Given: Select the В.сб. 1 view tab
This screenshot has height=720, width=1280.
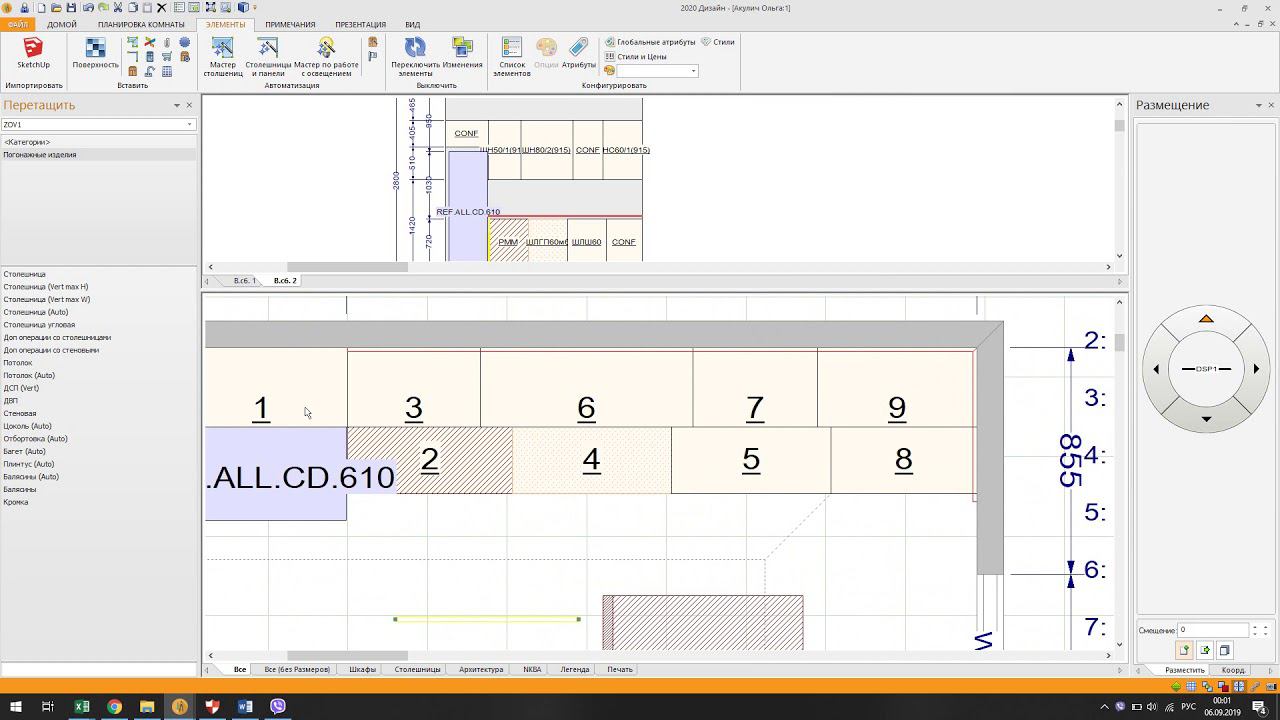Looking at the screenshot, I should 244,281.
